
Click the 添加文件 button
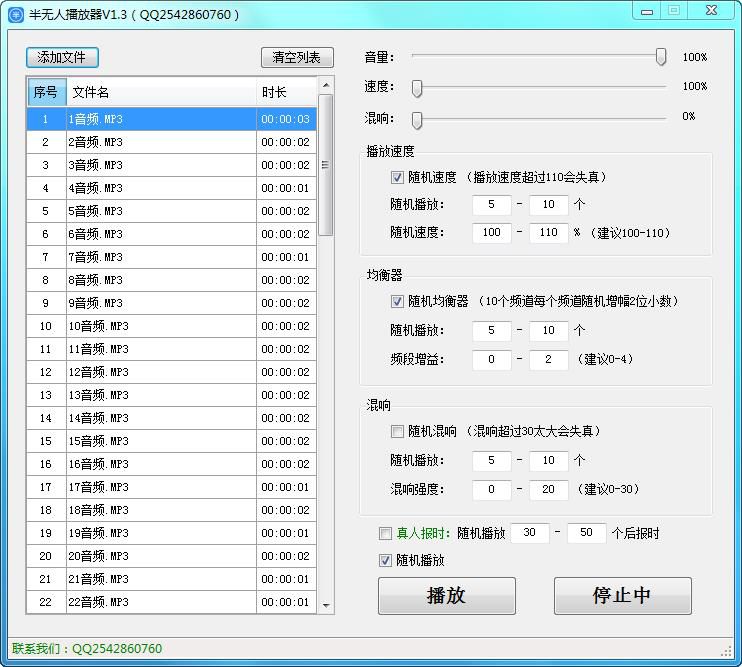62,58
